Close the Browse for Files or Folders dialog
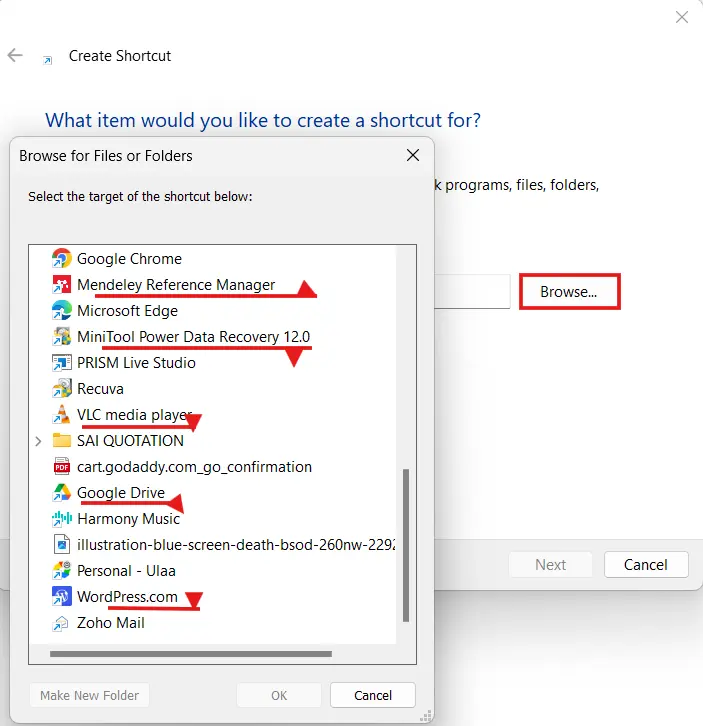Viewport: 703px width, 726px height. coord(413,155)
